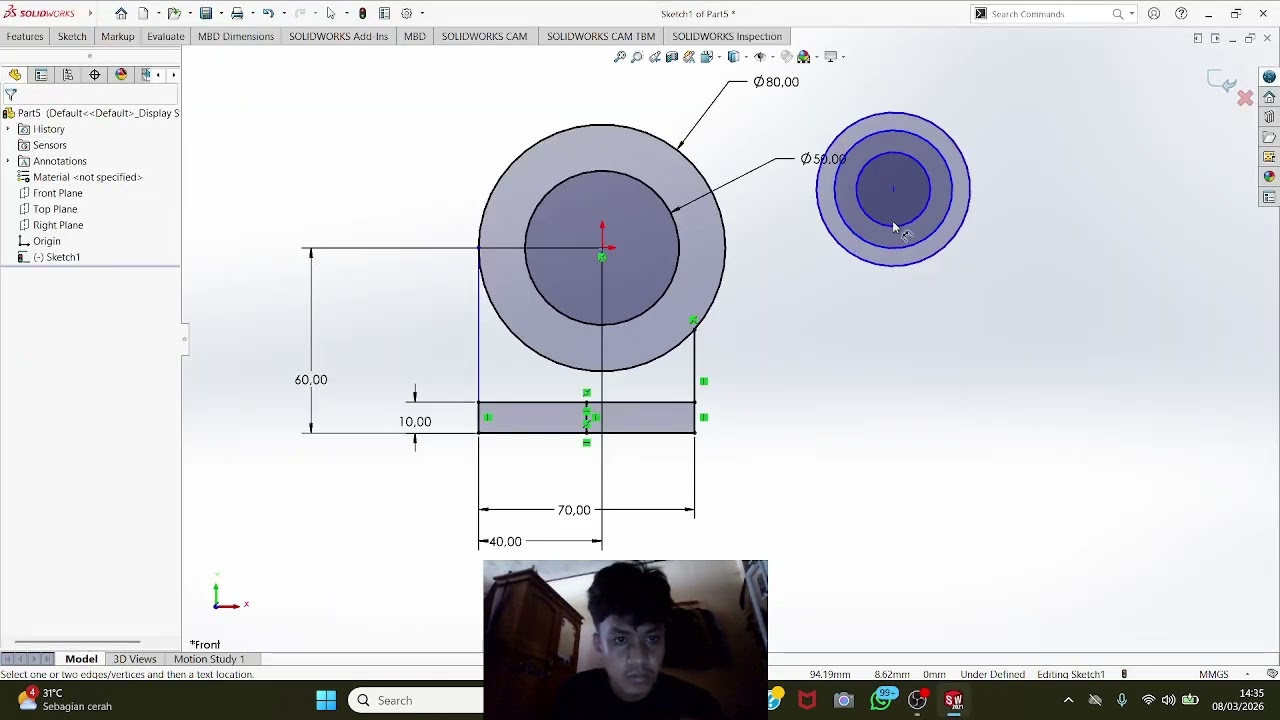The height and width of the screenshot is (720, 1280).
Task: Choose the Select cursor tool
Action: point(331,14)
